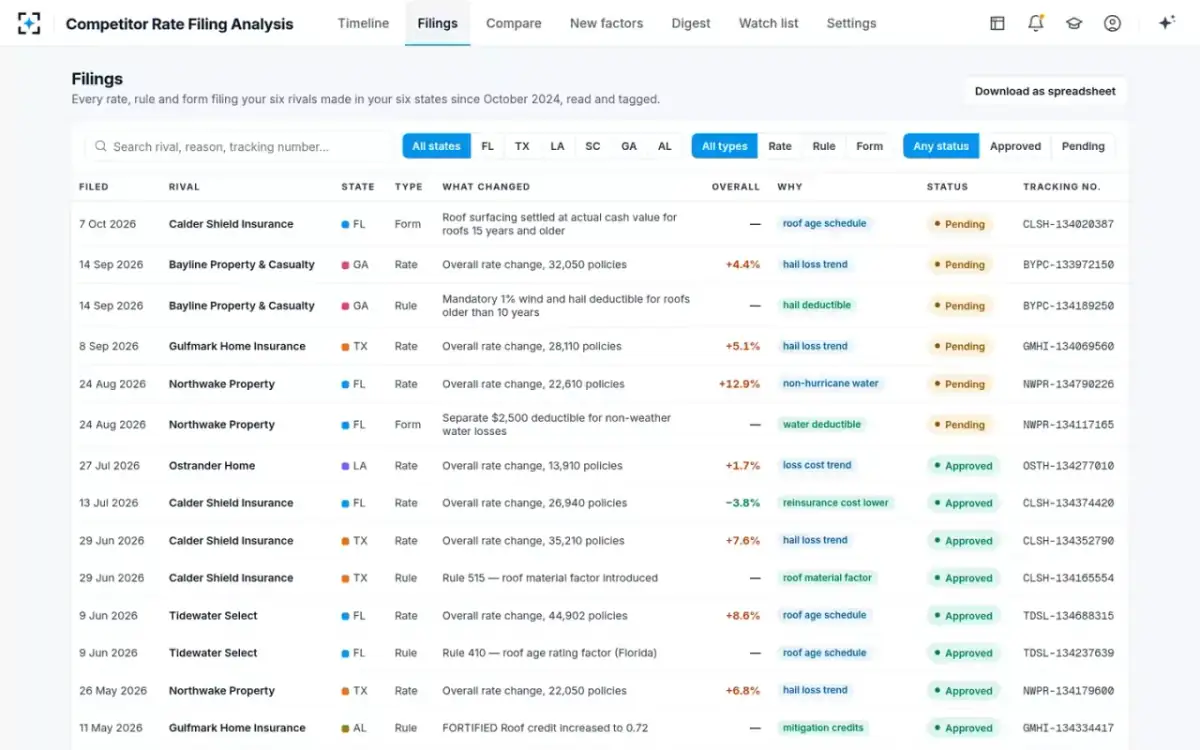Select the Any status filter

(x=941, y=146)
